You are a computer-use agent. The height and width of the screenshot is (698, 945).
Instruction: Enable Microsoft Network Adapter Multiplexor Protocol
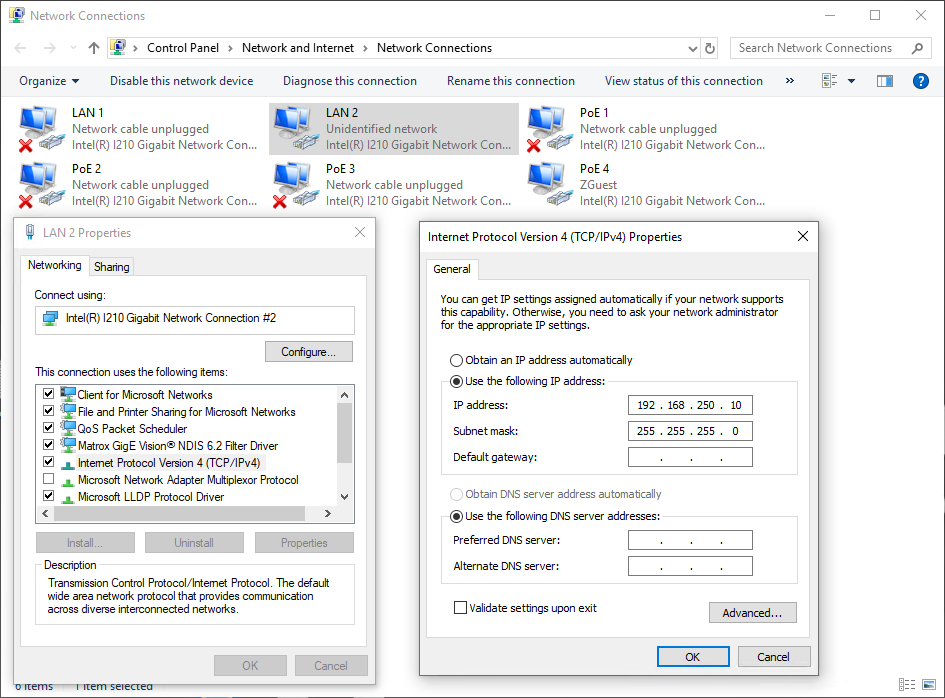48,480
